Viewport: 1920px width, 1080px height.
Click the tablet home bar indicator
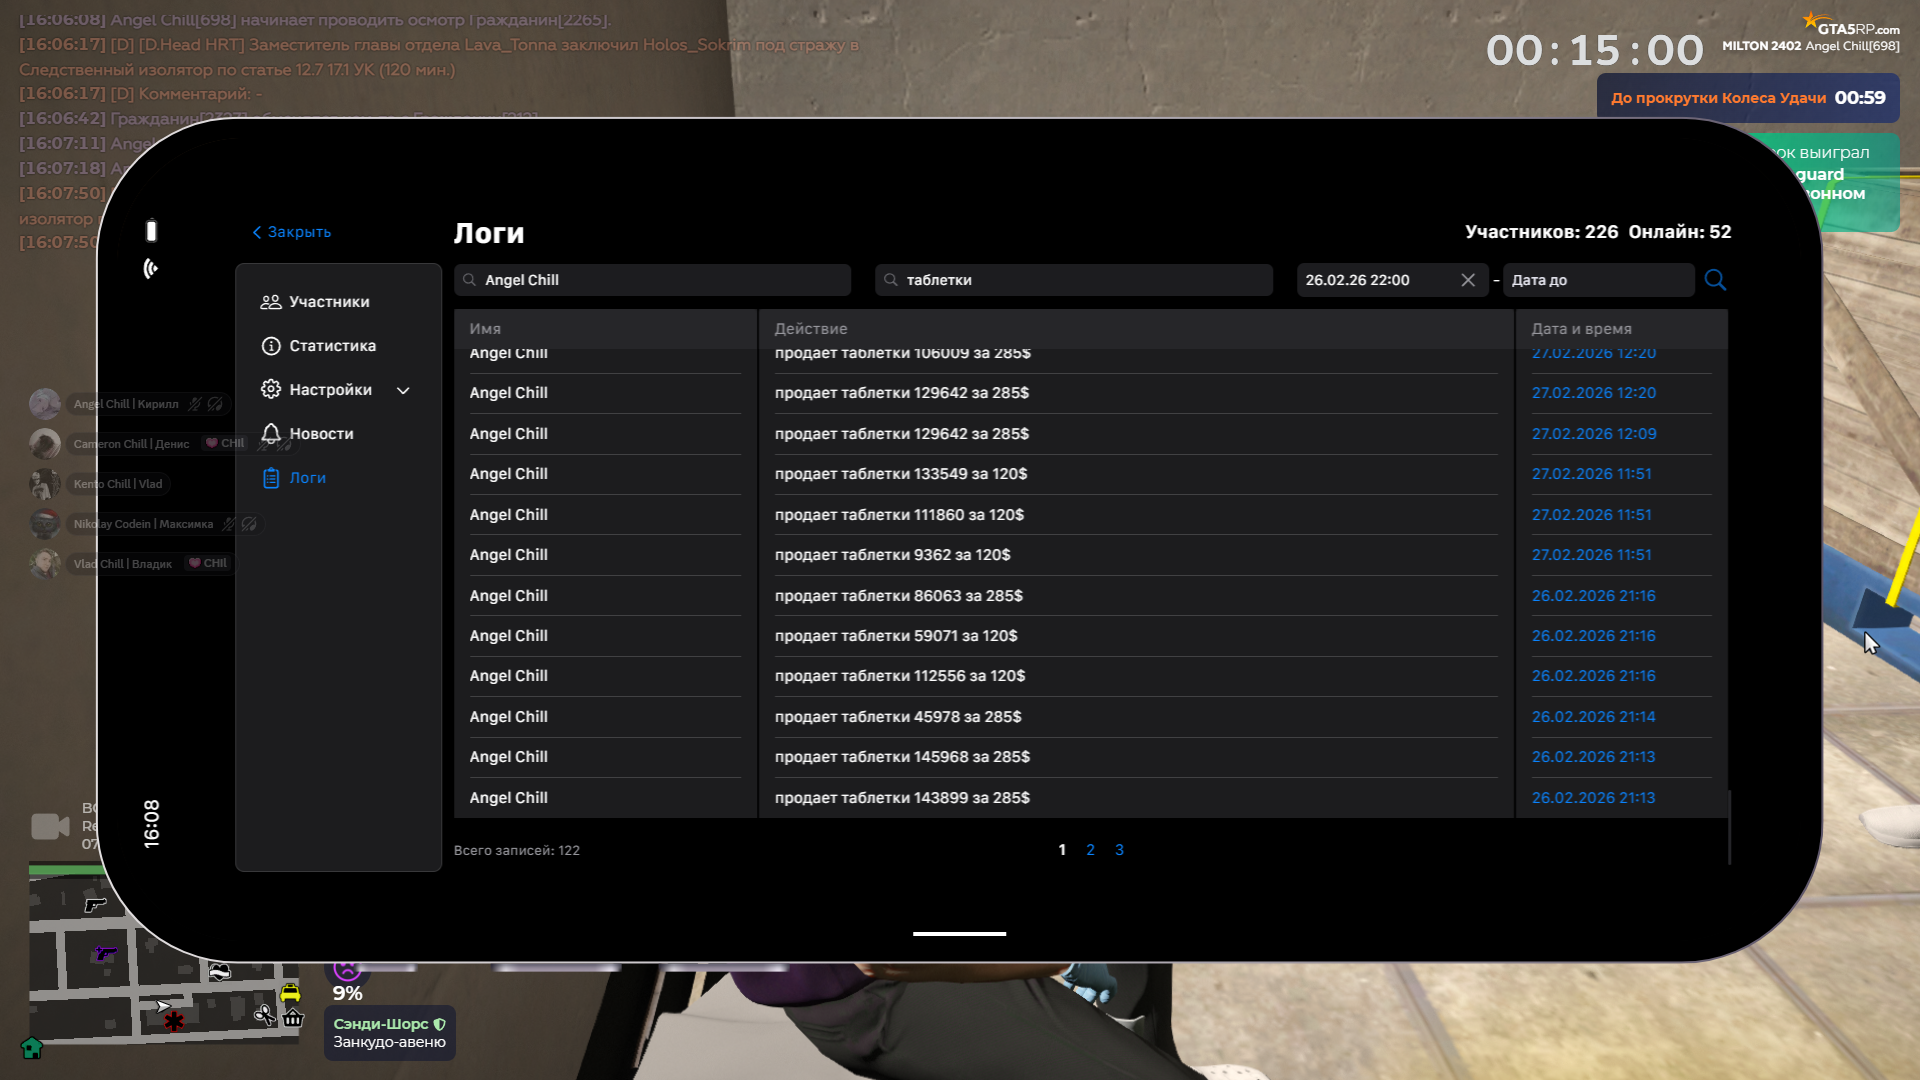tap(959, 934)
